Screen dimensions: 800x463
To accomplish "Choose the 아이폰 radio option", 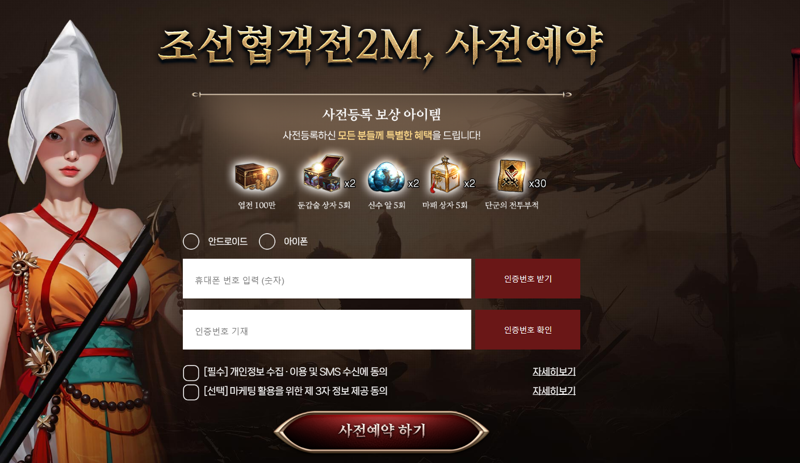I will coord(267,241).
